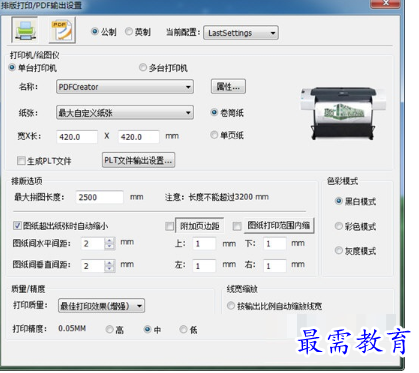Enable 生成PLT文件 checkbox

coord(21,161)
